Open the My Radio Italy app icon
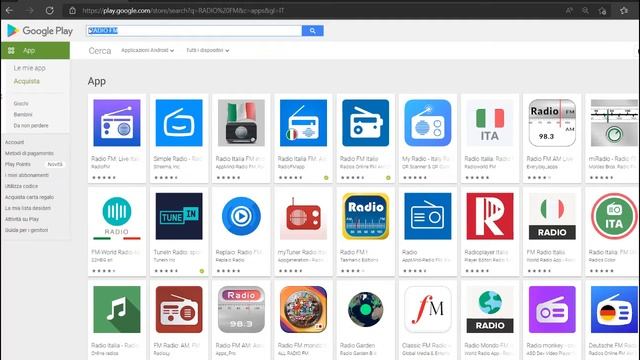 pos(428,122)
